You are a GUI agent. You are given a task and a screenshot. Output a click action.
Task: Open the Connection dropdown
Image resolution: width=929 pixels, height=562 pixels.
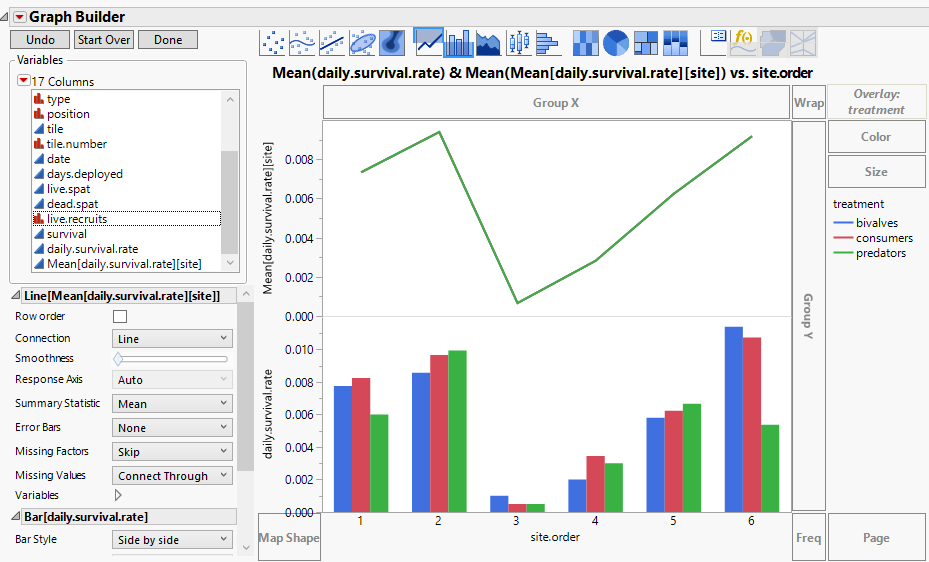point(172,339)
